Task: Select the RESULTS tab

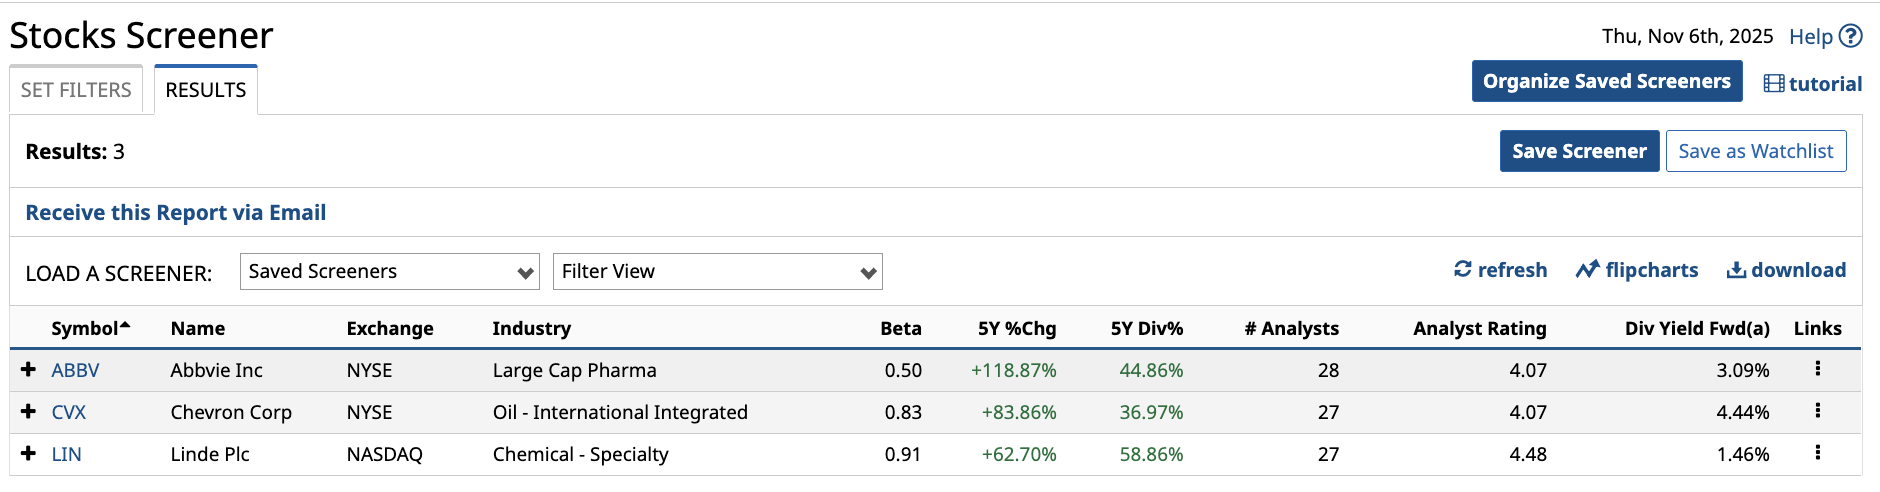Action: pyautogui.click(x=206, y=90)
